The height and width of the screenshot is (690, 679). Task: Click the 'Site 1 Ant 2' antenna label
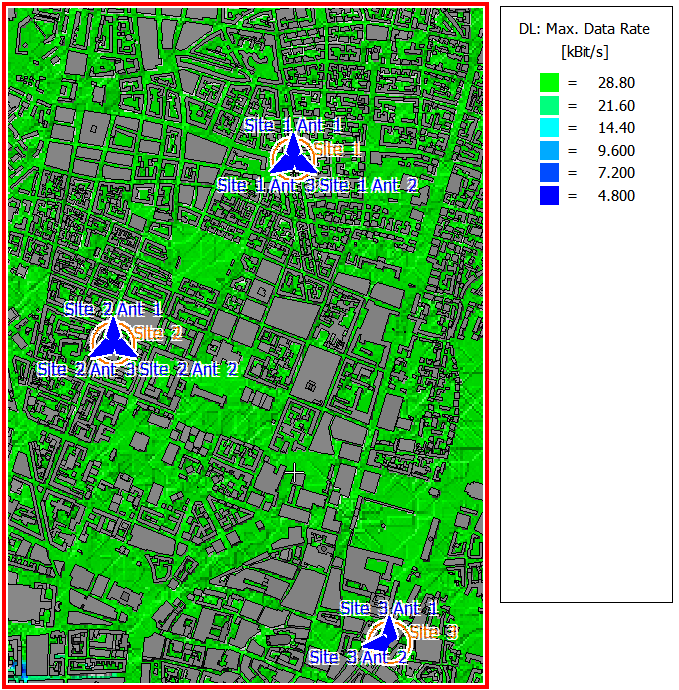tap(369, 185)
